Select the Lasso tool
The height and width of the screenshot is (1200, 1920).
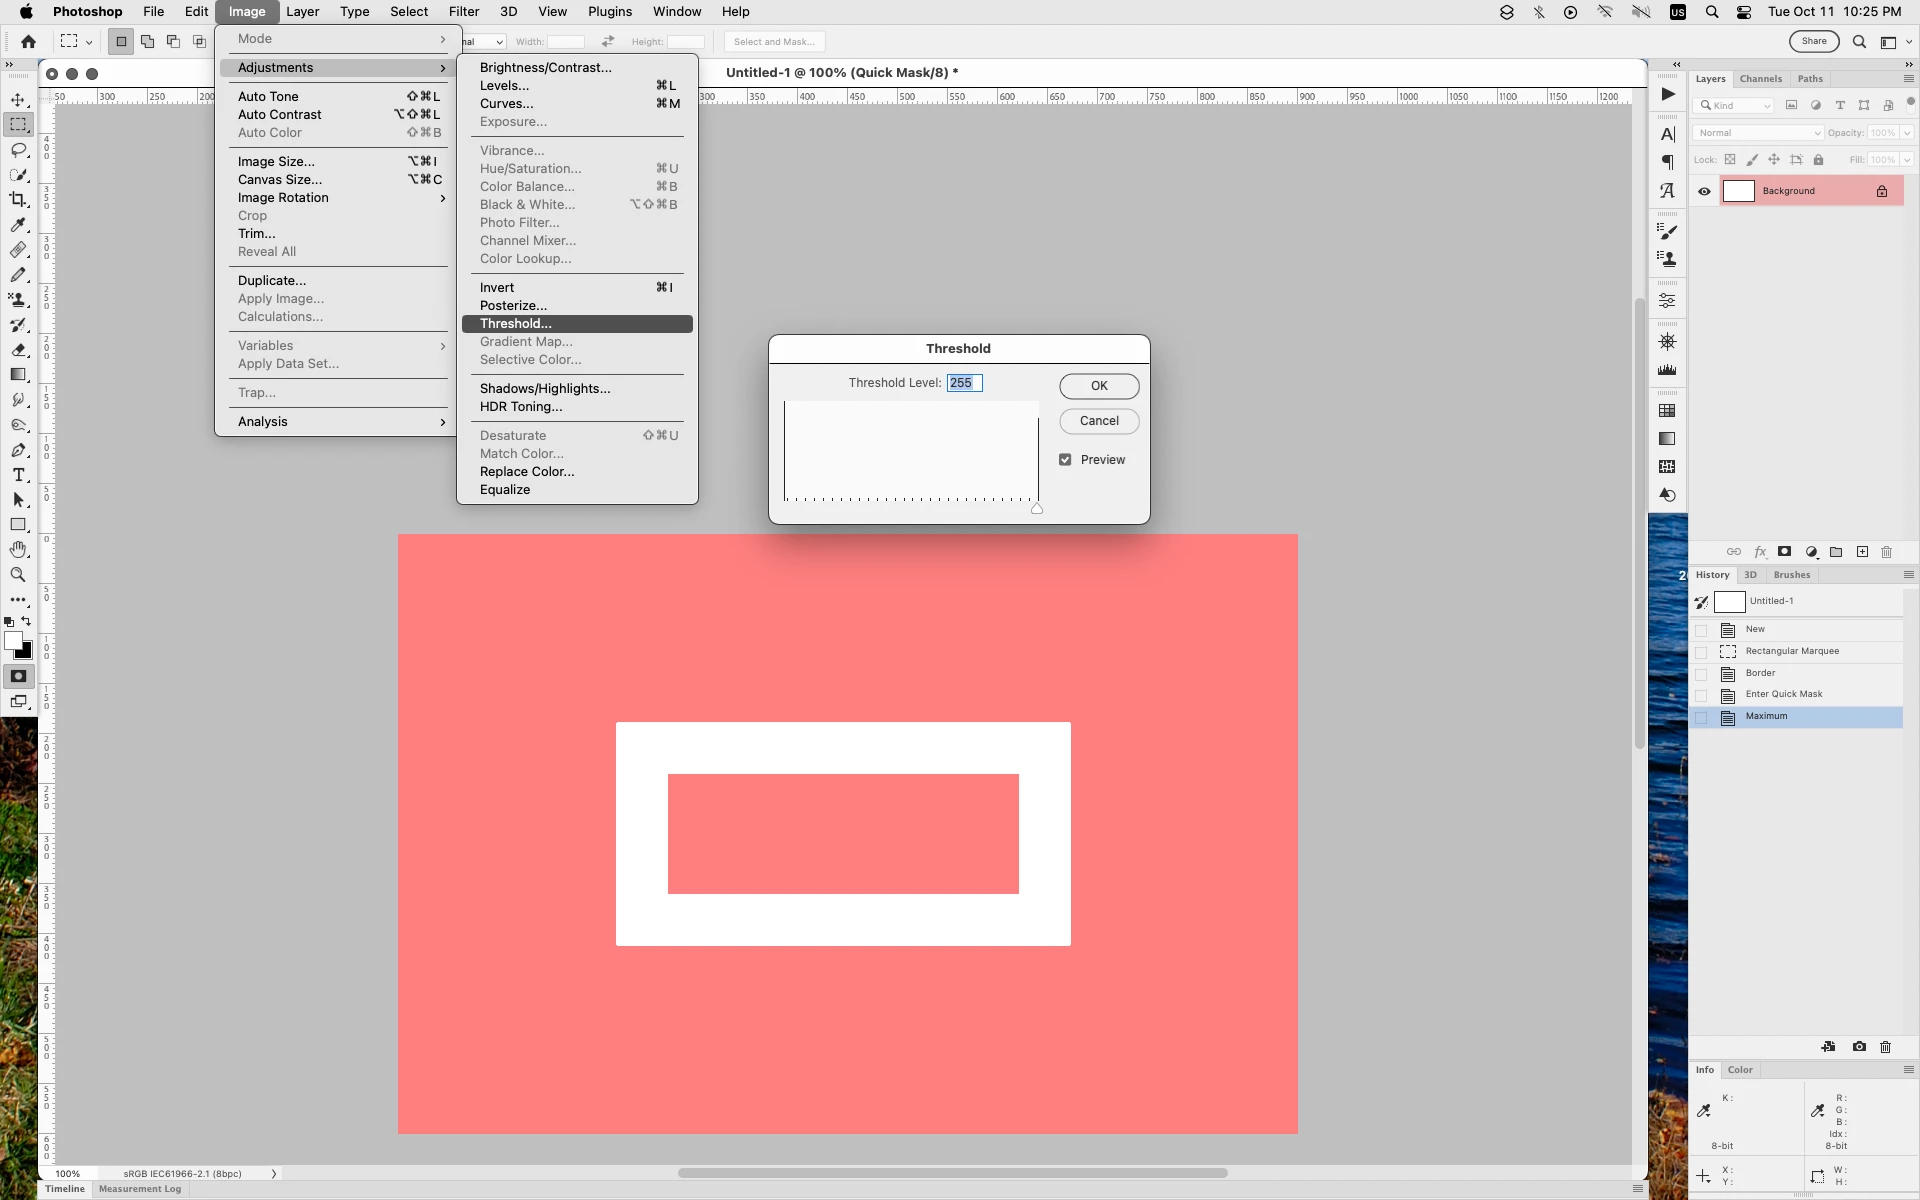tap(18, 150)
